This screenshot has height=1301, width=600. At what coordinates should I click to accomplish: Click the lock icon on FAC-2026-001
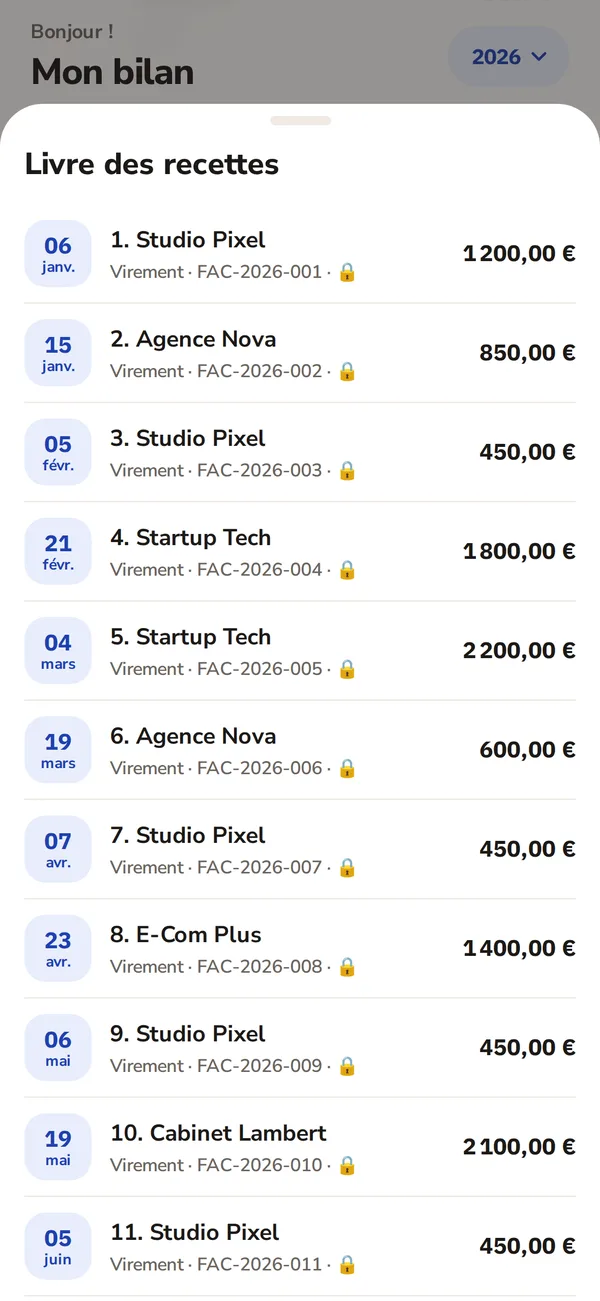coord(347,272)
